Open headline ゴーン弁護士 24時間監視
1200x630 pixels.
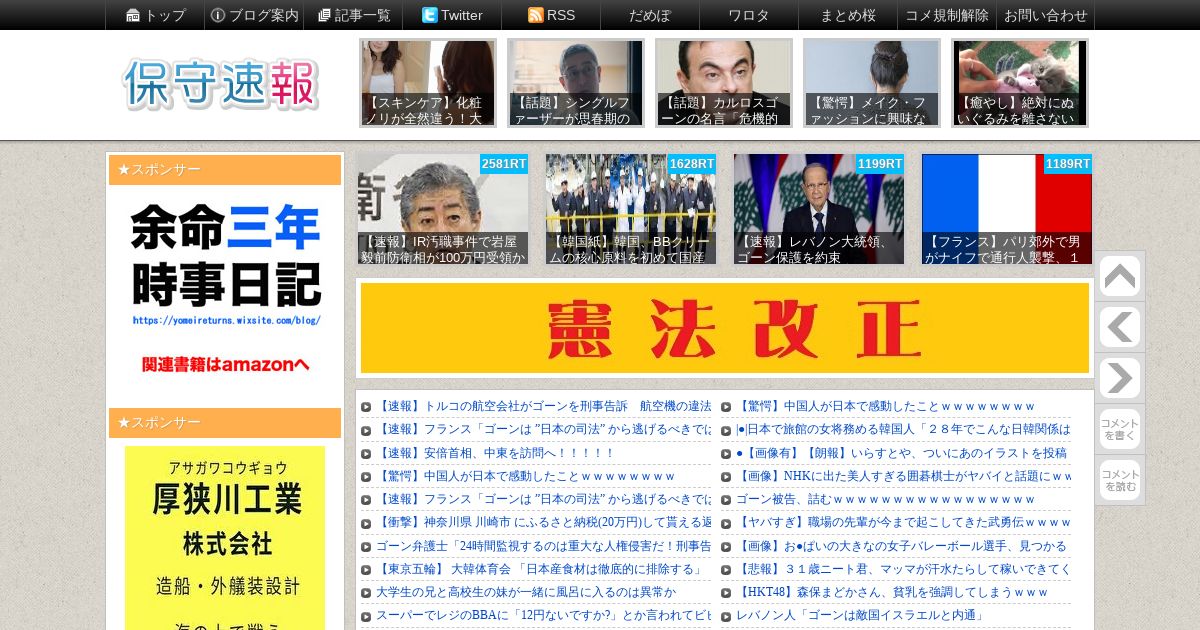543,546
